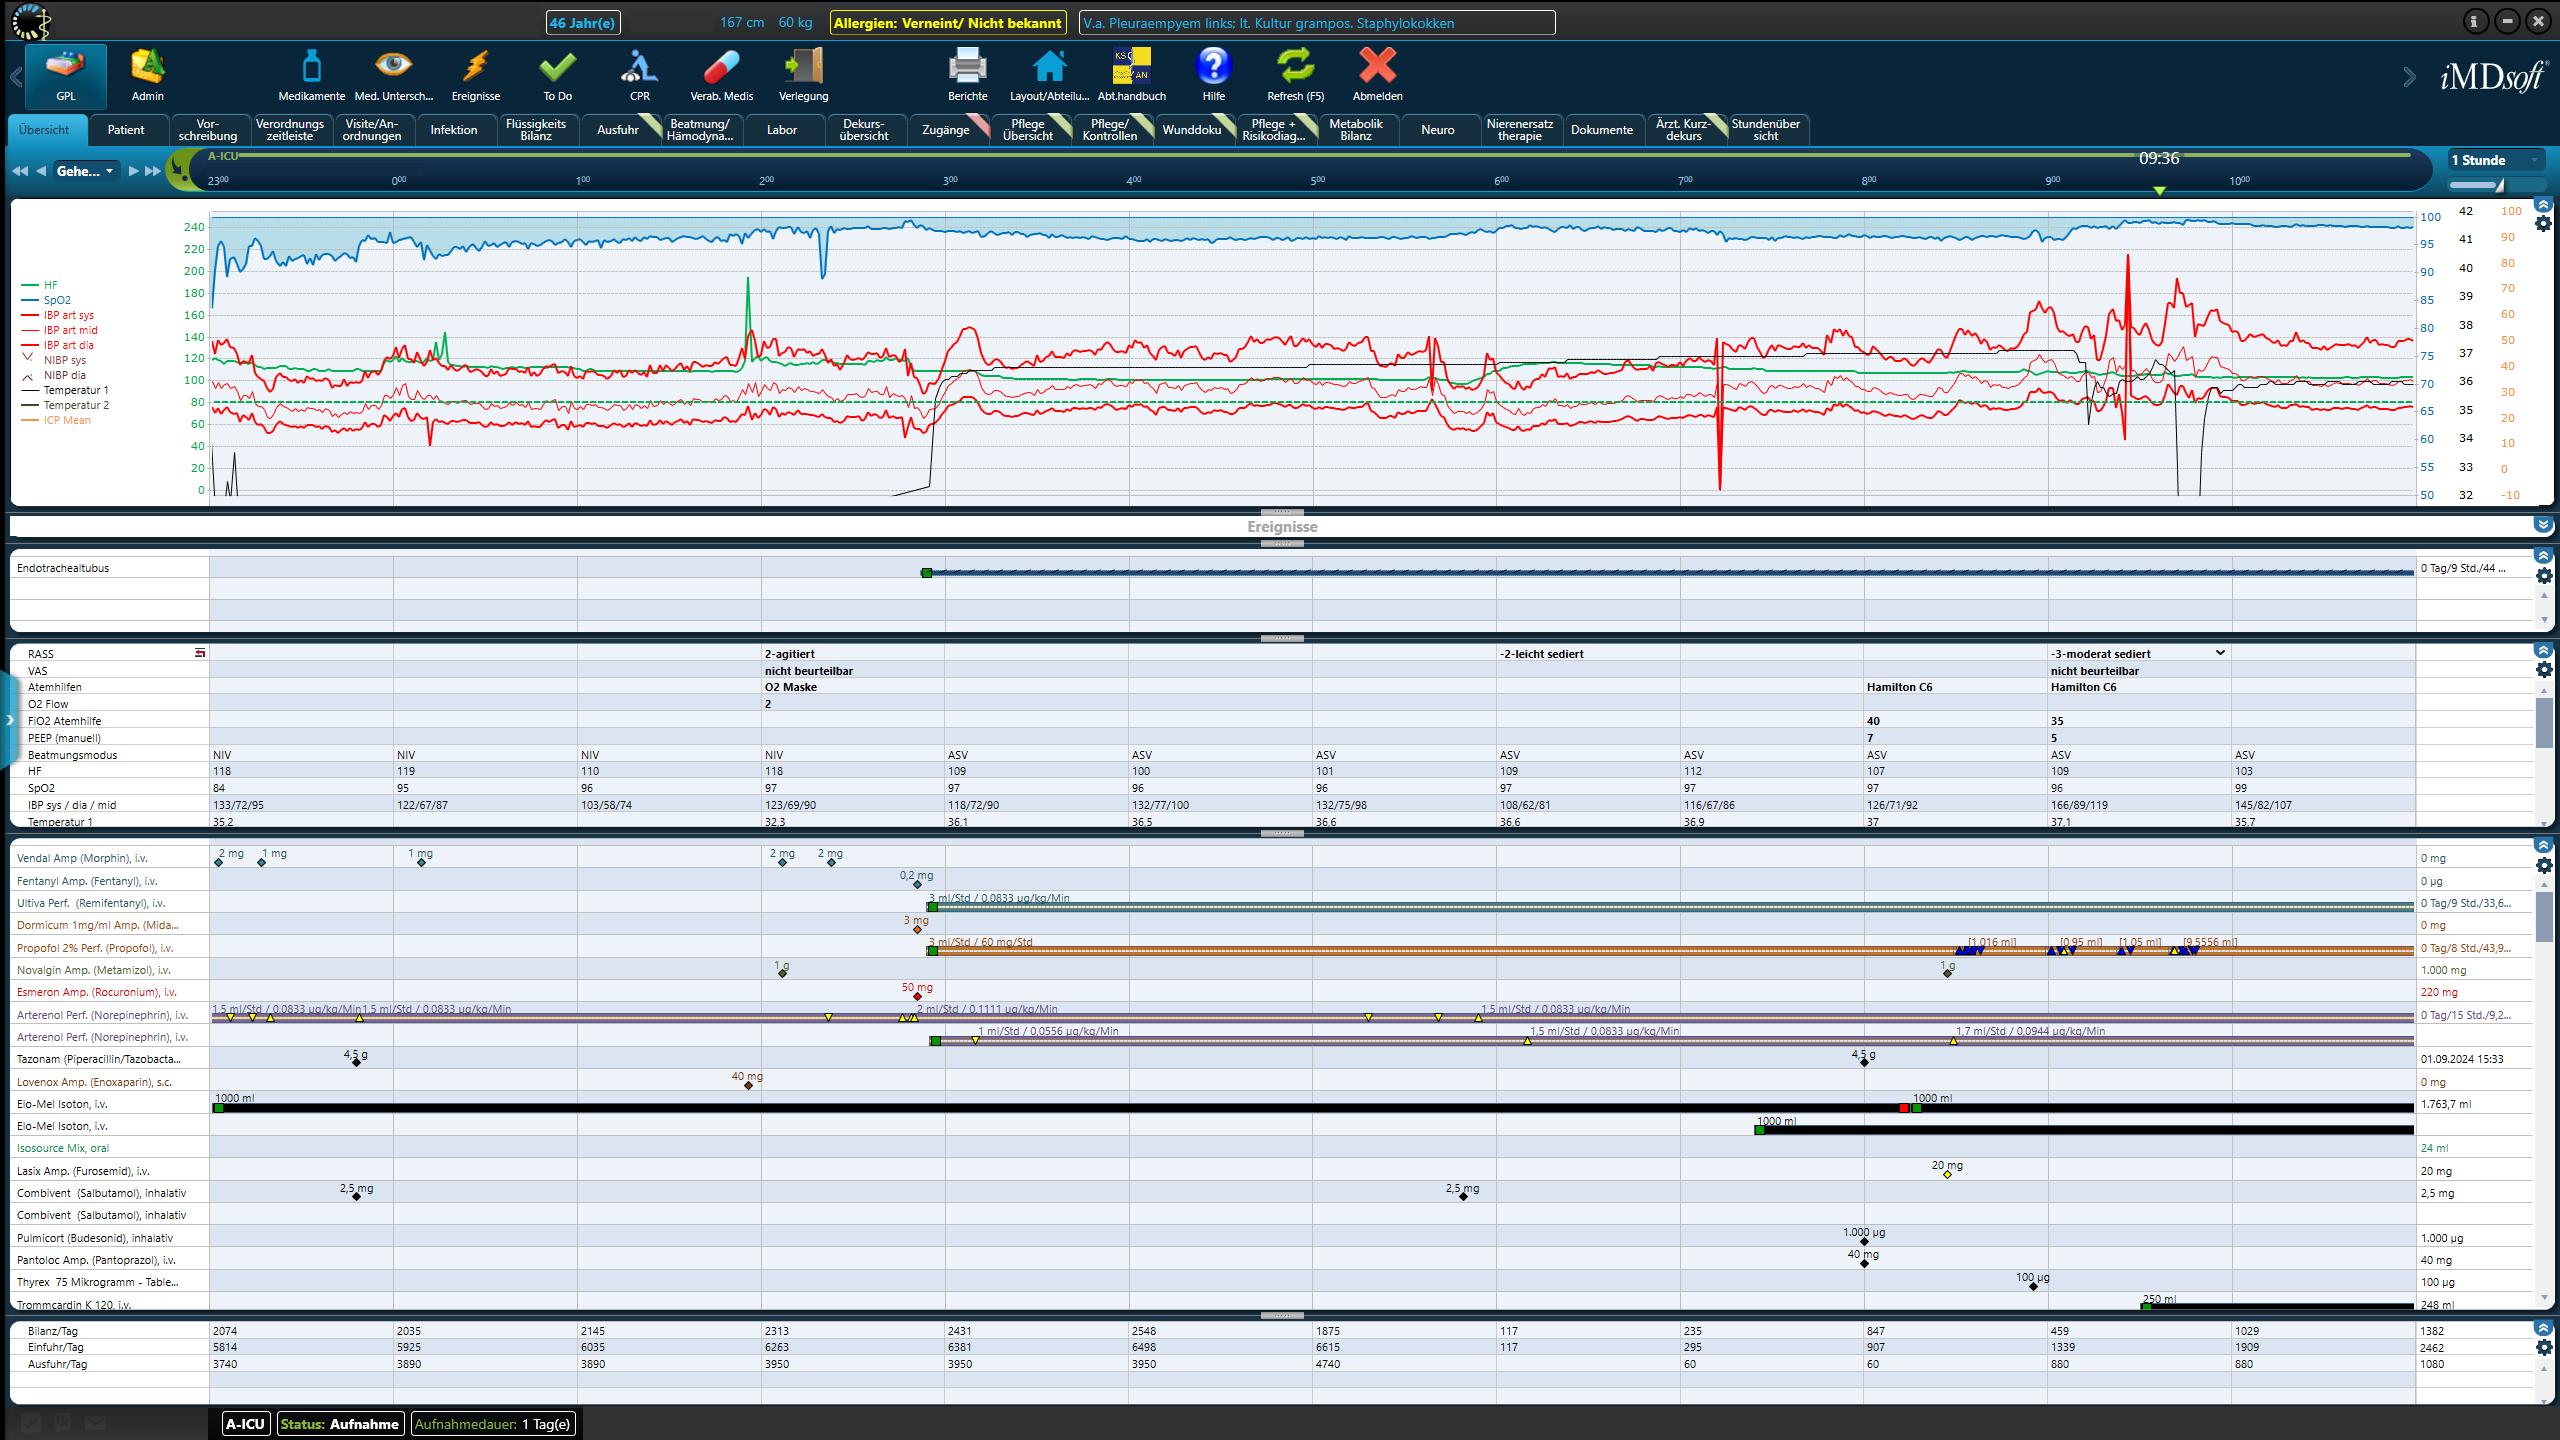Expand the Ereignisse section arrow
2560x1440 pixels.
pyautogui.click(x=2543, y=525)
